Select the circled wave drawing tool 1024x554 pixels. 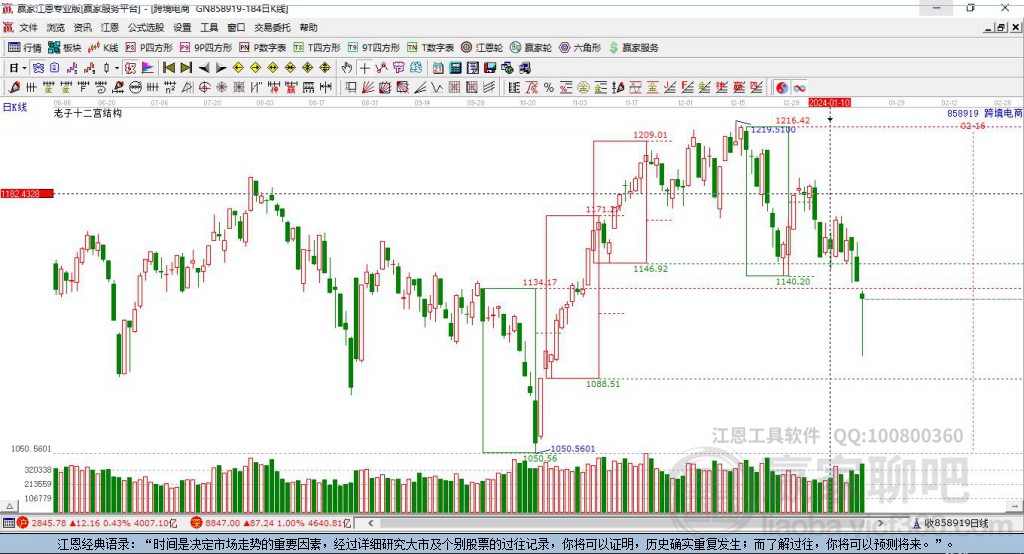[x=136, y=87]
